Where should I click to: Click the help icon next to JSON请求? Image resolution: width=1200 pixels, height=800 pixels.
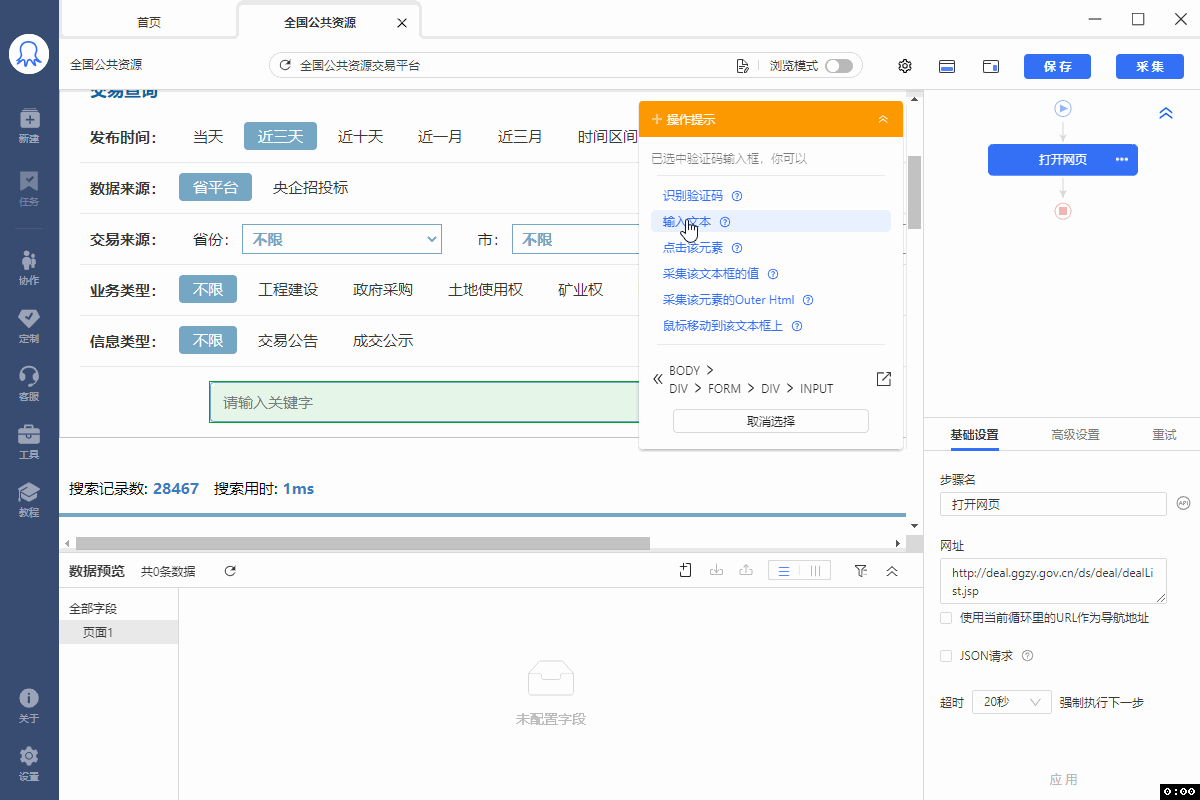click(x=1027, y=656)
